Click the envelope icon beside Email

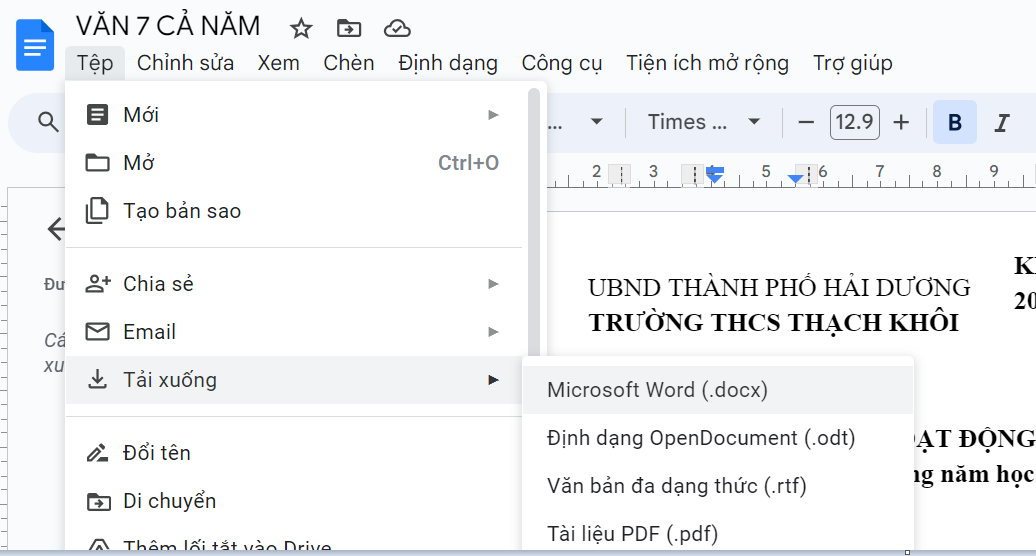(98, 331)
